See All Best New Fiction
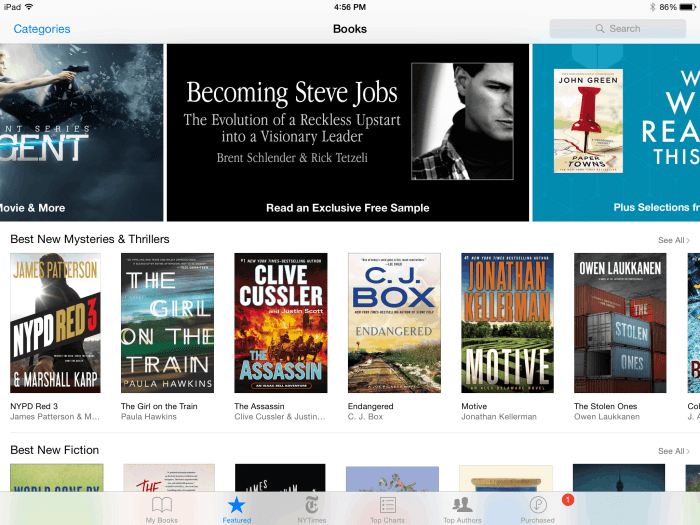 (x=674, y=451)
